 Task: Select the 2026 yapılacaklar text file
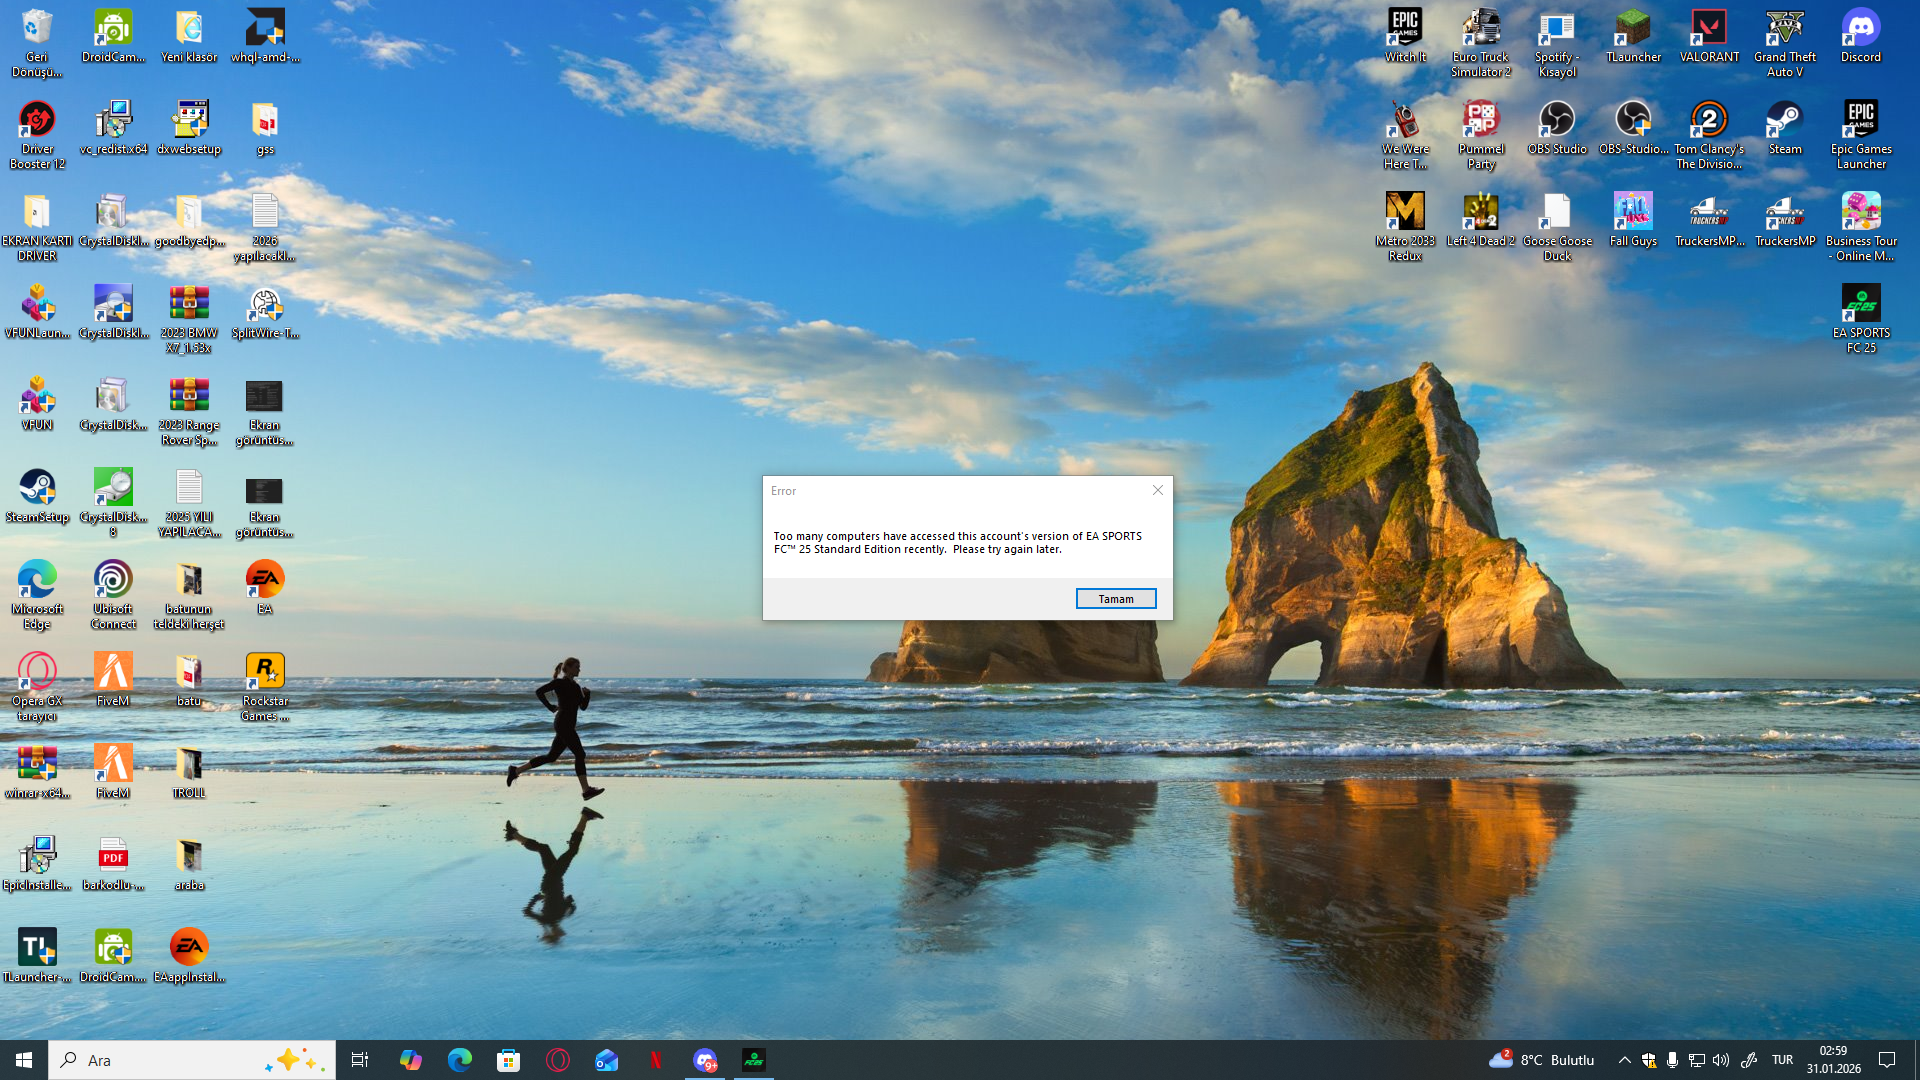pos(265,227)
